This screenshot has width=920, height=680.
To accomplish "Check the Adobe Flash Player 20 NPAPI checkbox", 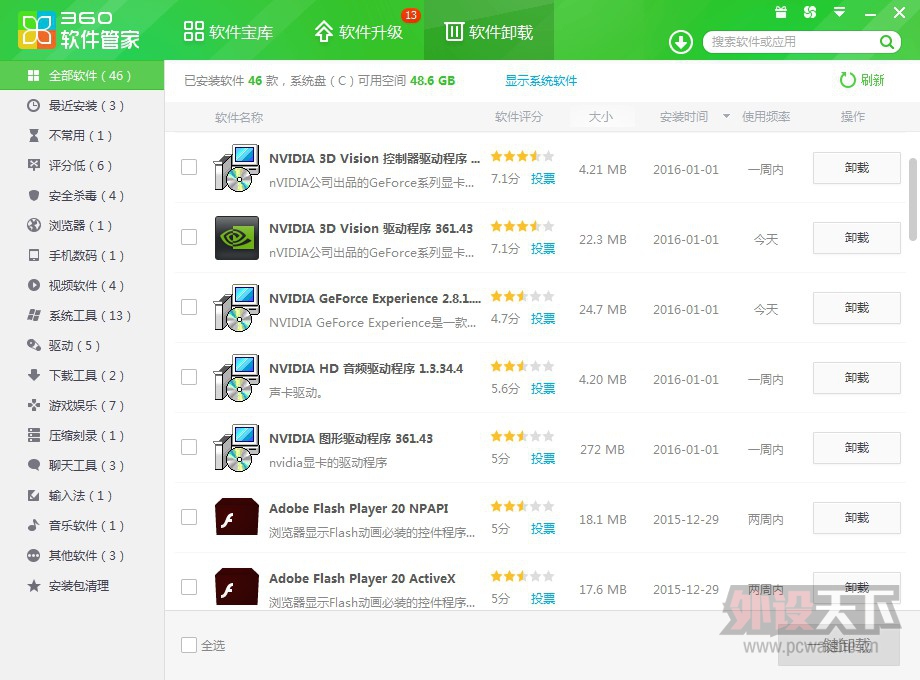I will 189,517.
